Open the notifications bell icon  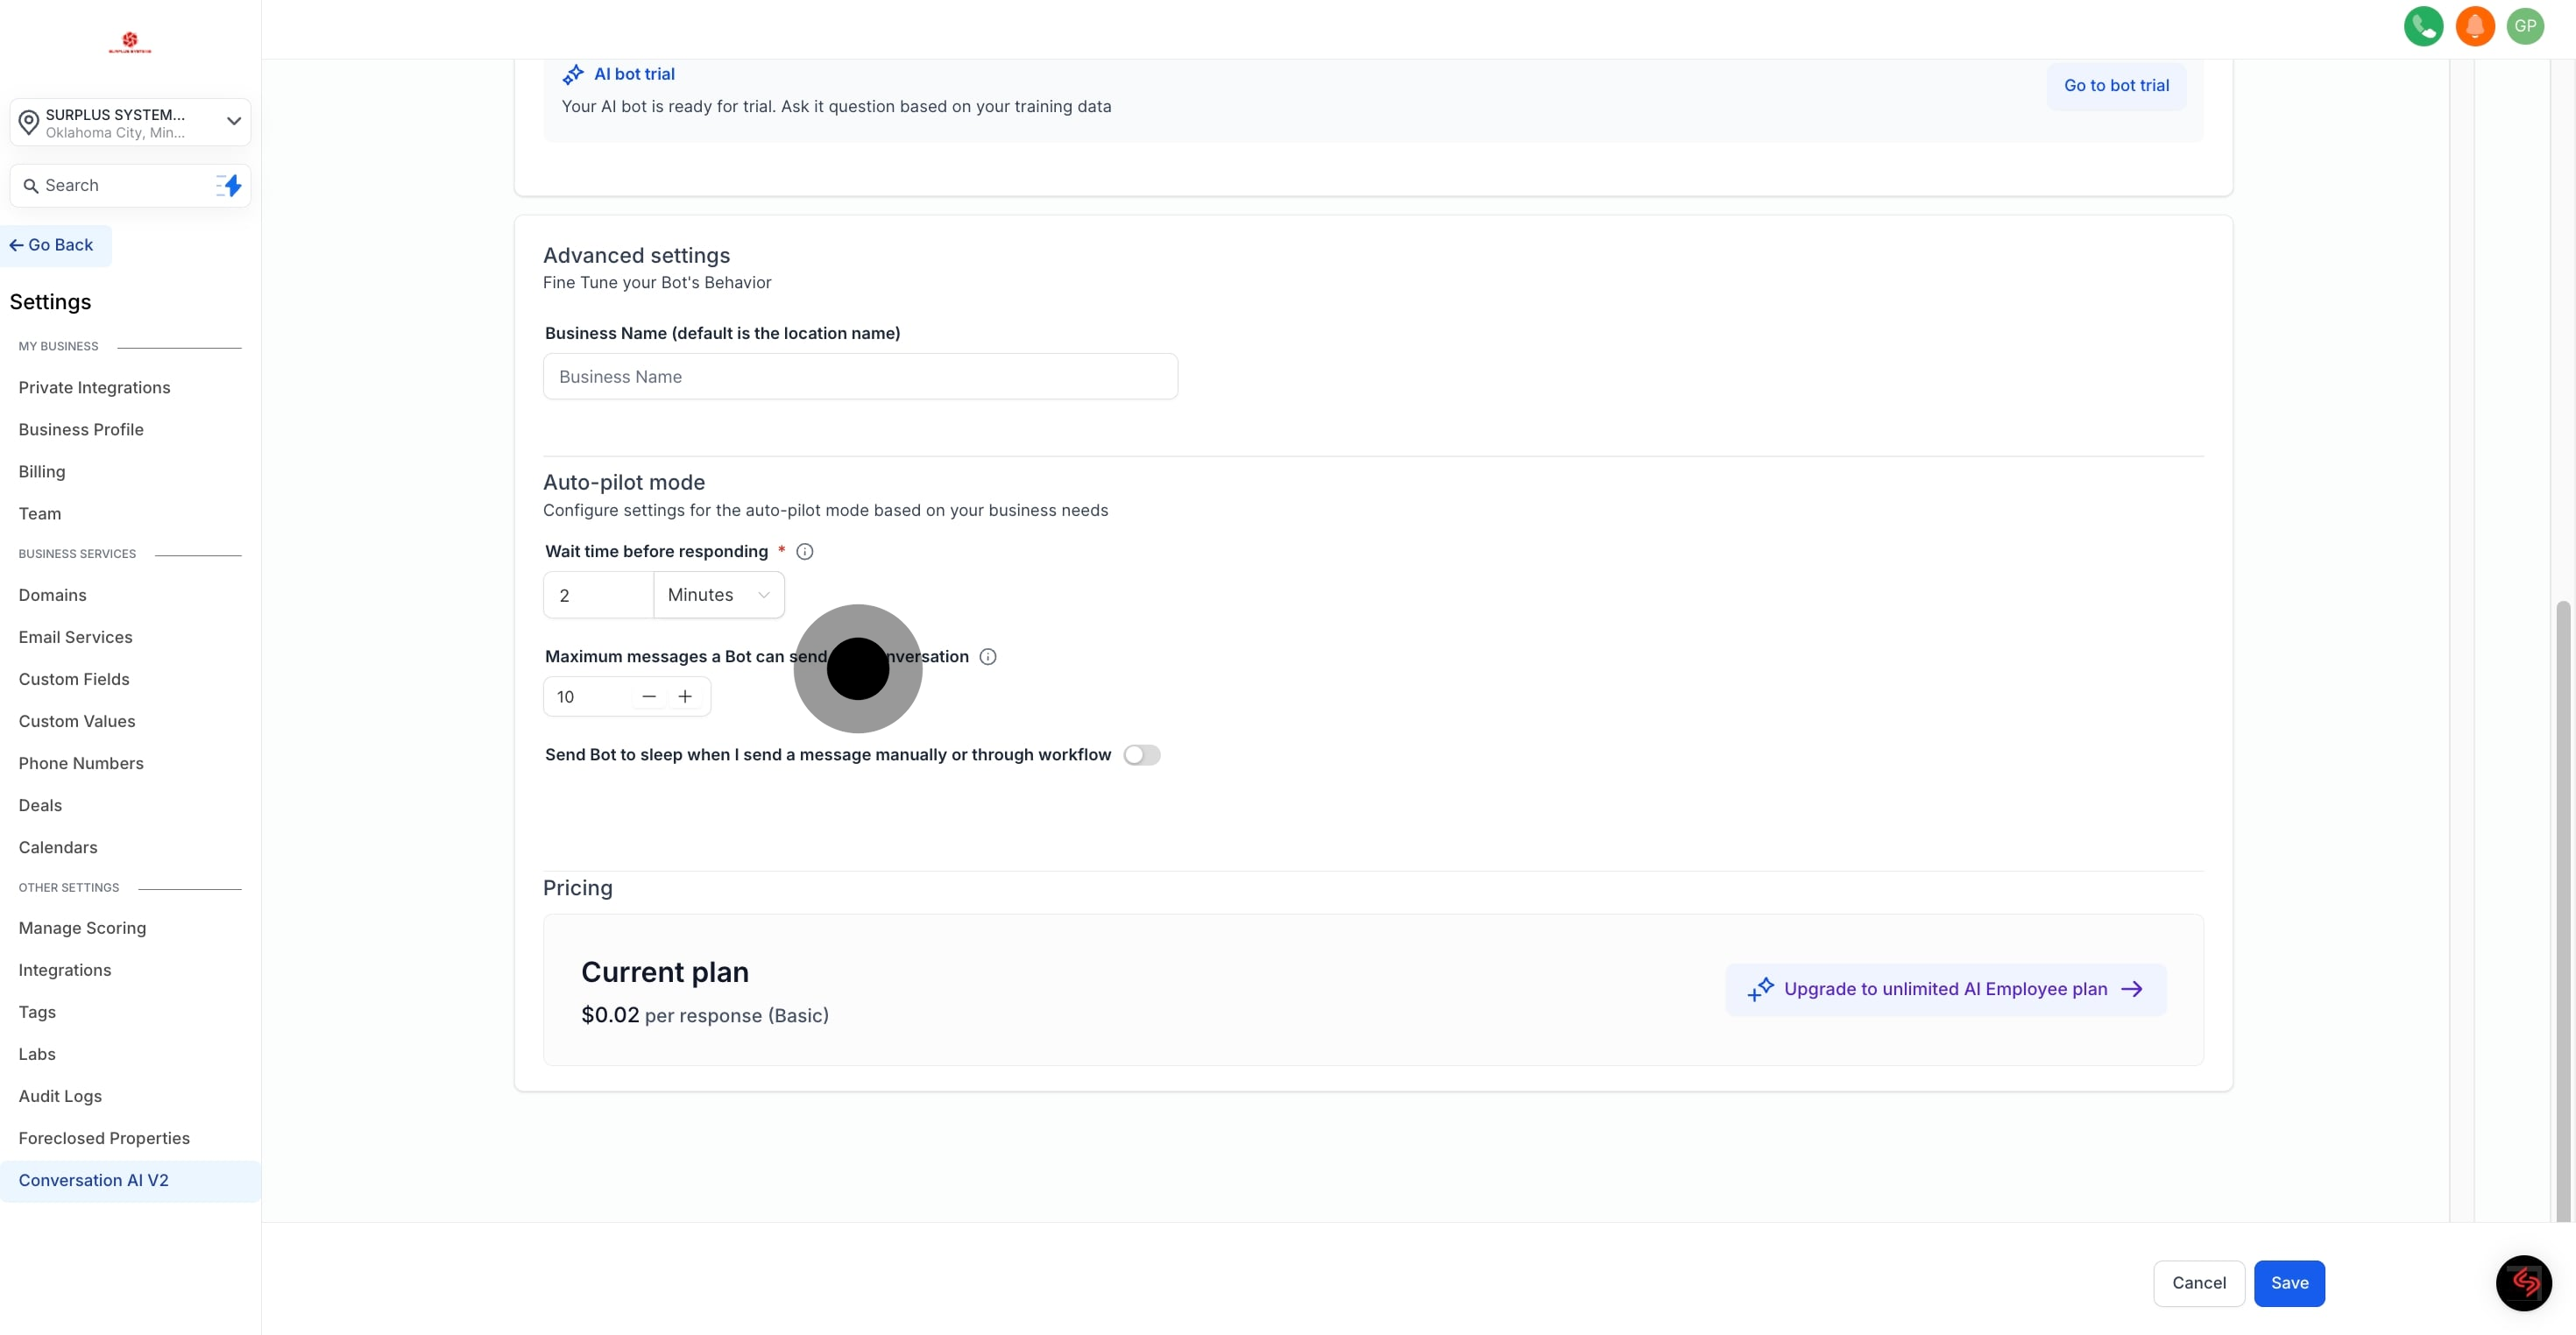(x=2474, y=26)
